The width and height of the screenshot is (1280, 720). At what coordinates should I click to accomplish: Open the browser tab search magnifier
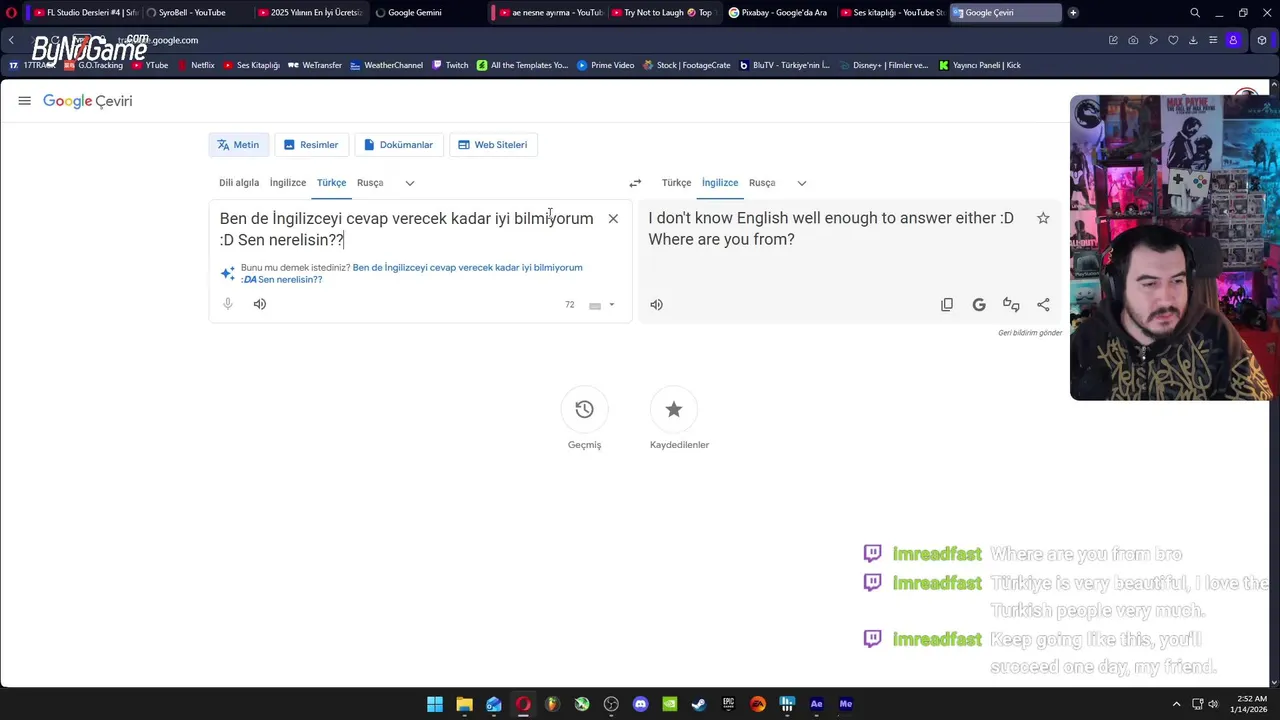1195,13
